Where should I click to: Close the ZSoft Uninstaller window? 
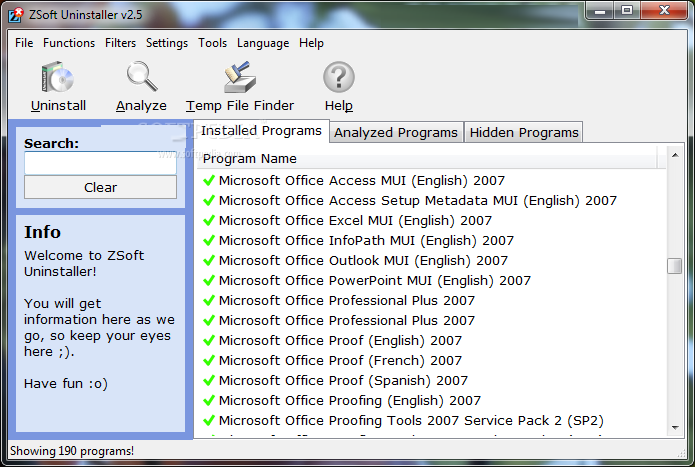click(664, 11)
